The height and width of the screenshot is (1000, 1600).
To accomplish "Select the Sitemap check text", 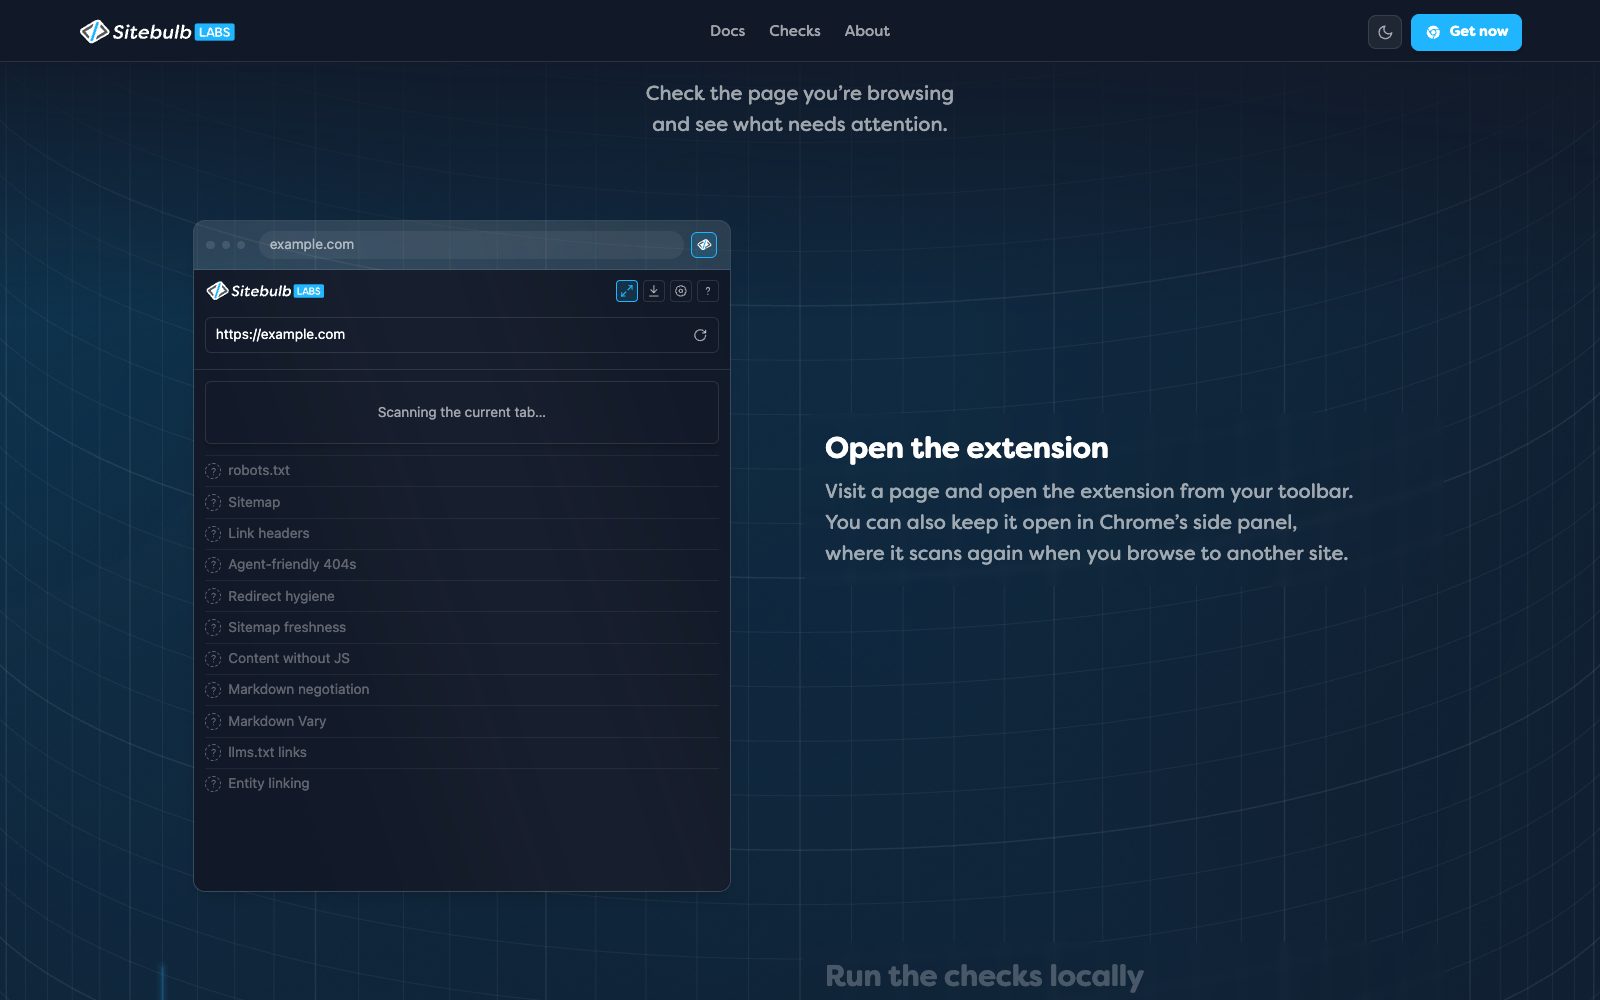I will pyautogui.click(x=254, y=502).
